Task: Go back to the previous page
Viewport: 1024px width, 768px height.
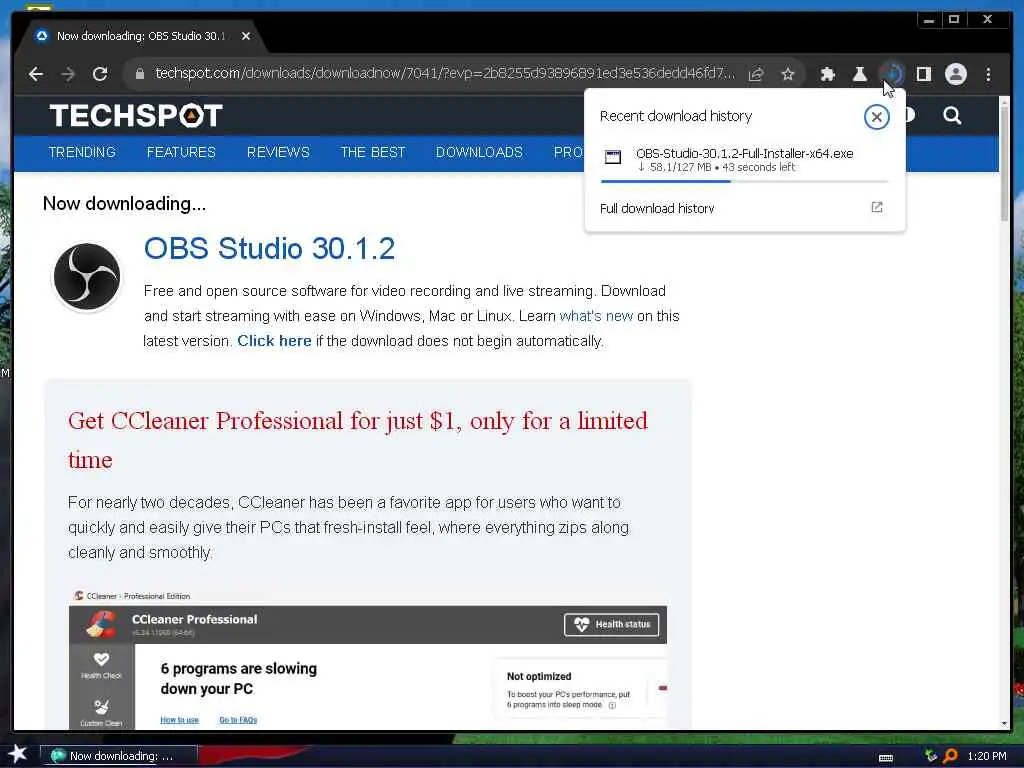Action: [x=36, y=74]
